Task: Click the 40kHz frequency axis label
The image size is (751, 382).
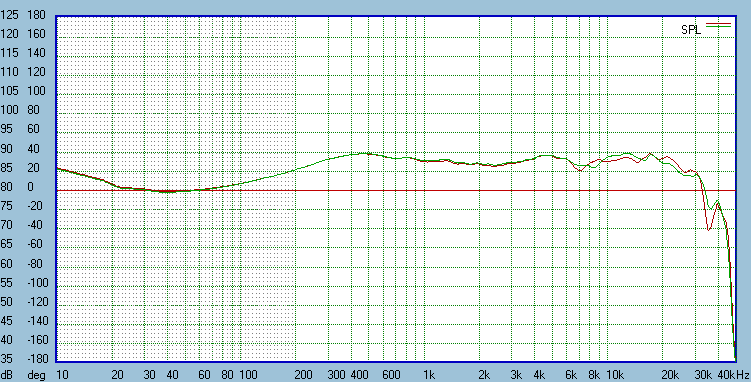Action: [x=733, y=374]
